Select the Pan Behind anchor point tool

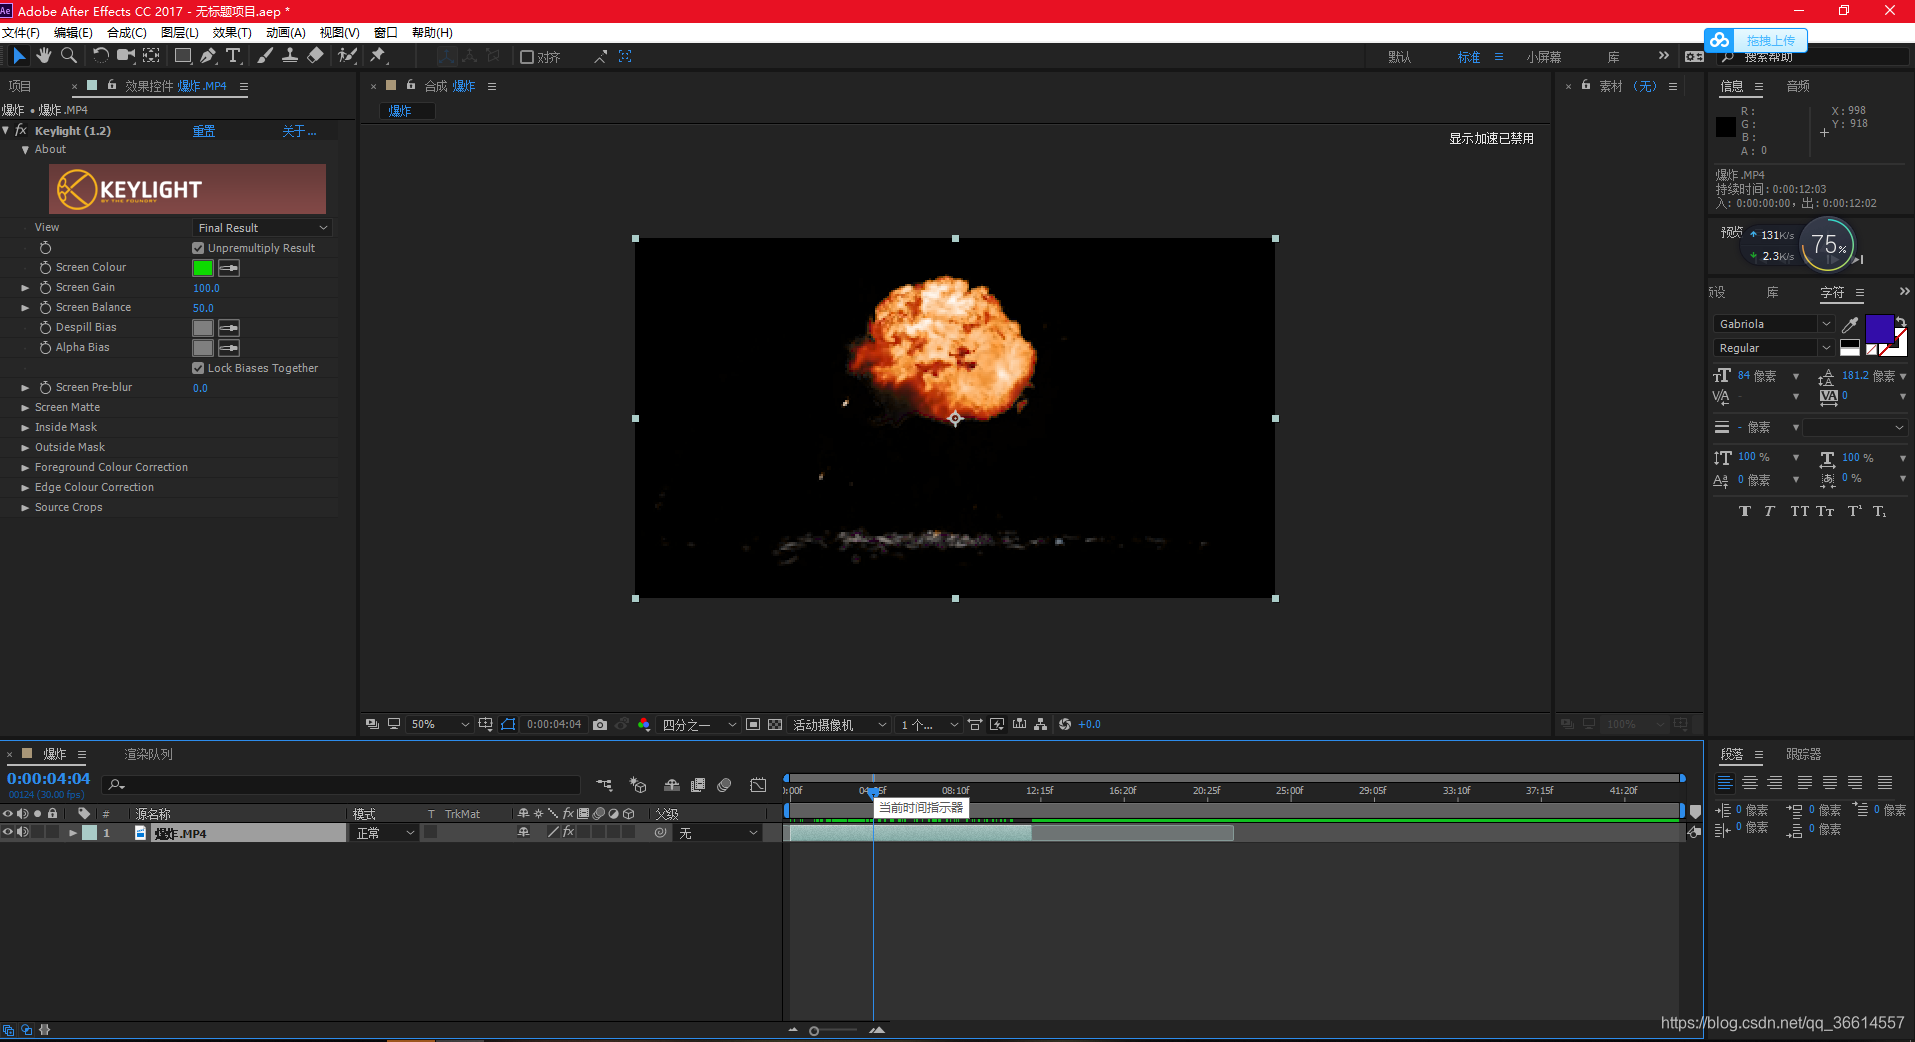tap(151, 56)
